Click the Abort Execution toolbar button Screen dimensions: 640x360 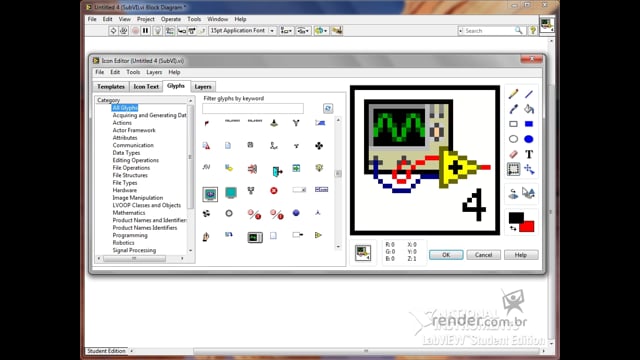coord(135,31)
